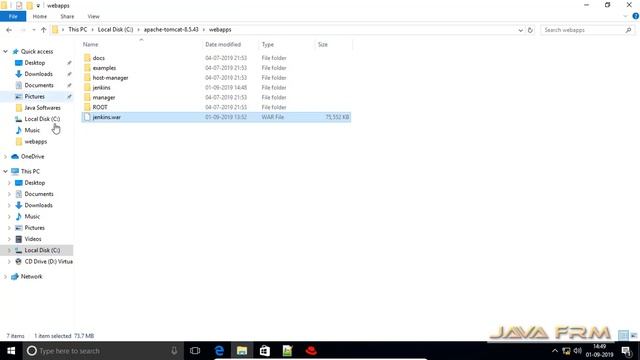This screenshot has width=640, height=360.
Task: Expand Videos under This PC
Action: (9, 239)
